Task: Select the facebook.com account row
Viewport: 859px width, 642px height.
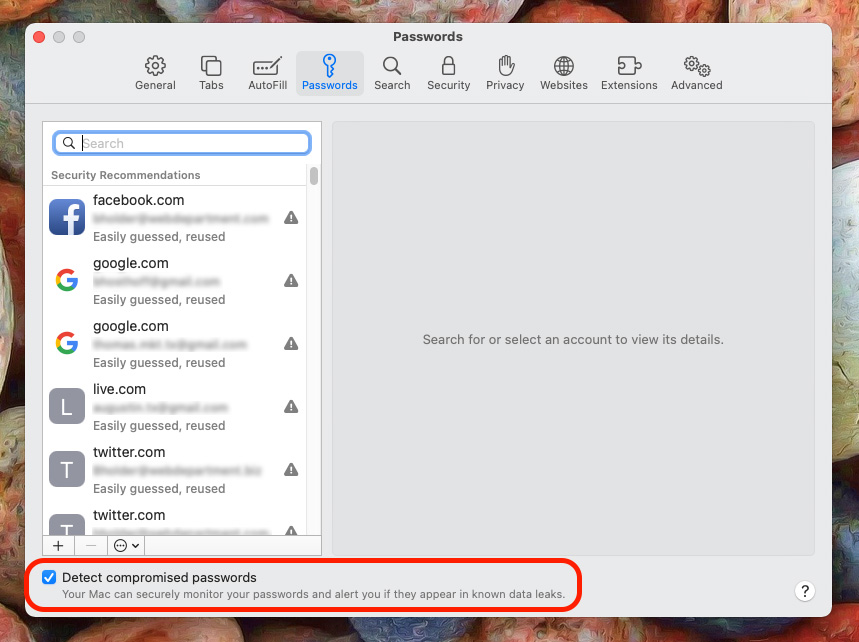Action: point(174,218)
